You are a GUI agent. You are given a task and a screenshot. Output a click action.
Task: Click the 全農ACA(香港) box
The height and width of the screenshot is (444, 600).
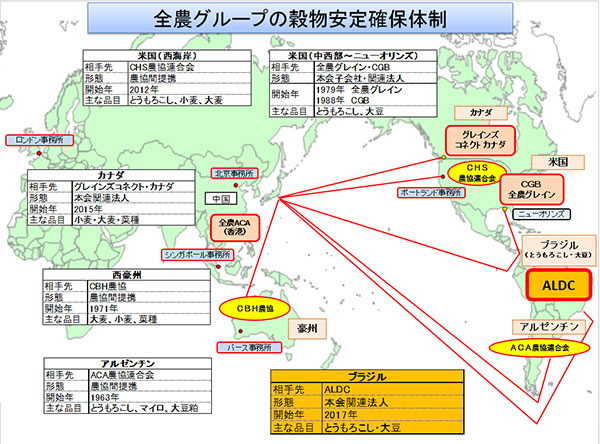(235, 227)
